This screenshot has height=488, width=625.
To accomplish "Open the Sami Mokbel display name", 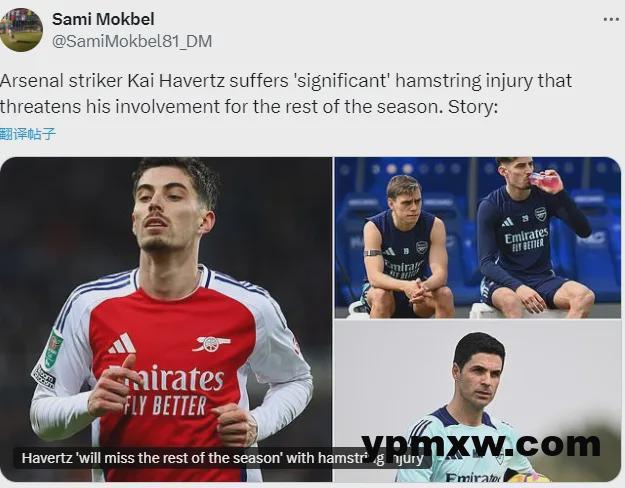I will click(x=103, y=19).
